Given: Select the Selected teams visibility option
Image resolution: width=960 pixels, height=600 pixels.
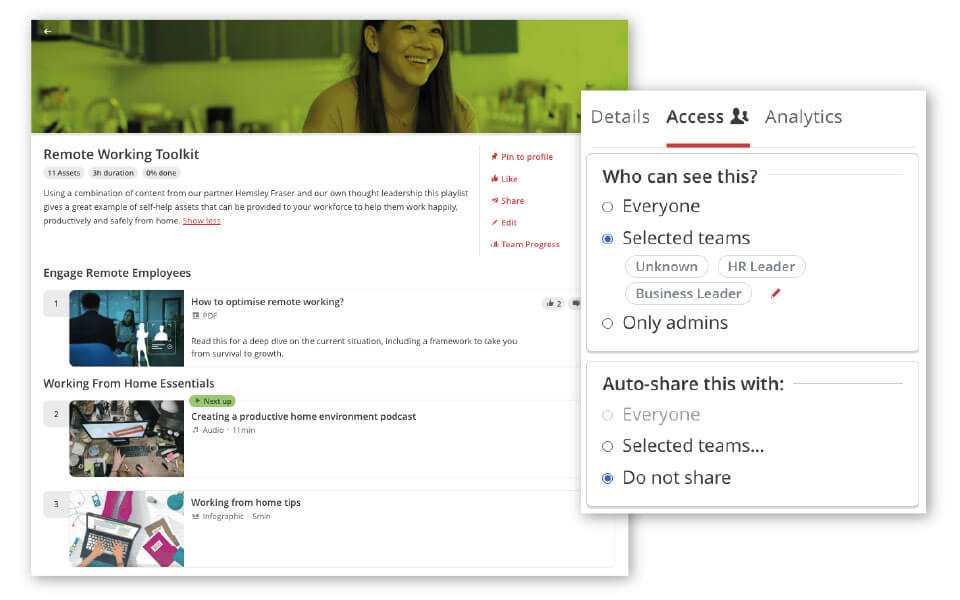Looking at the screenshot, I should [607, 239].
